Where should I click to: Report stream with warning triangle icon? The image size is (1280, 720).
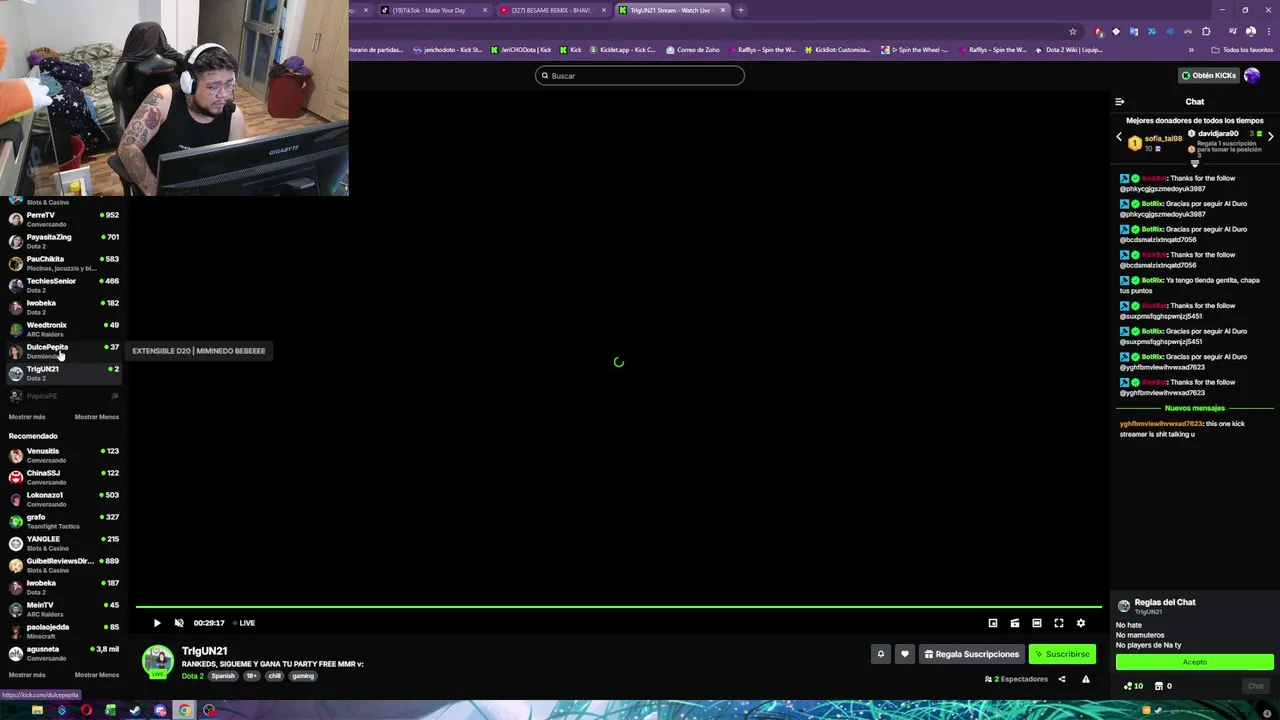[x=1086, y=679]
